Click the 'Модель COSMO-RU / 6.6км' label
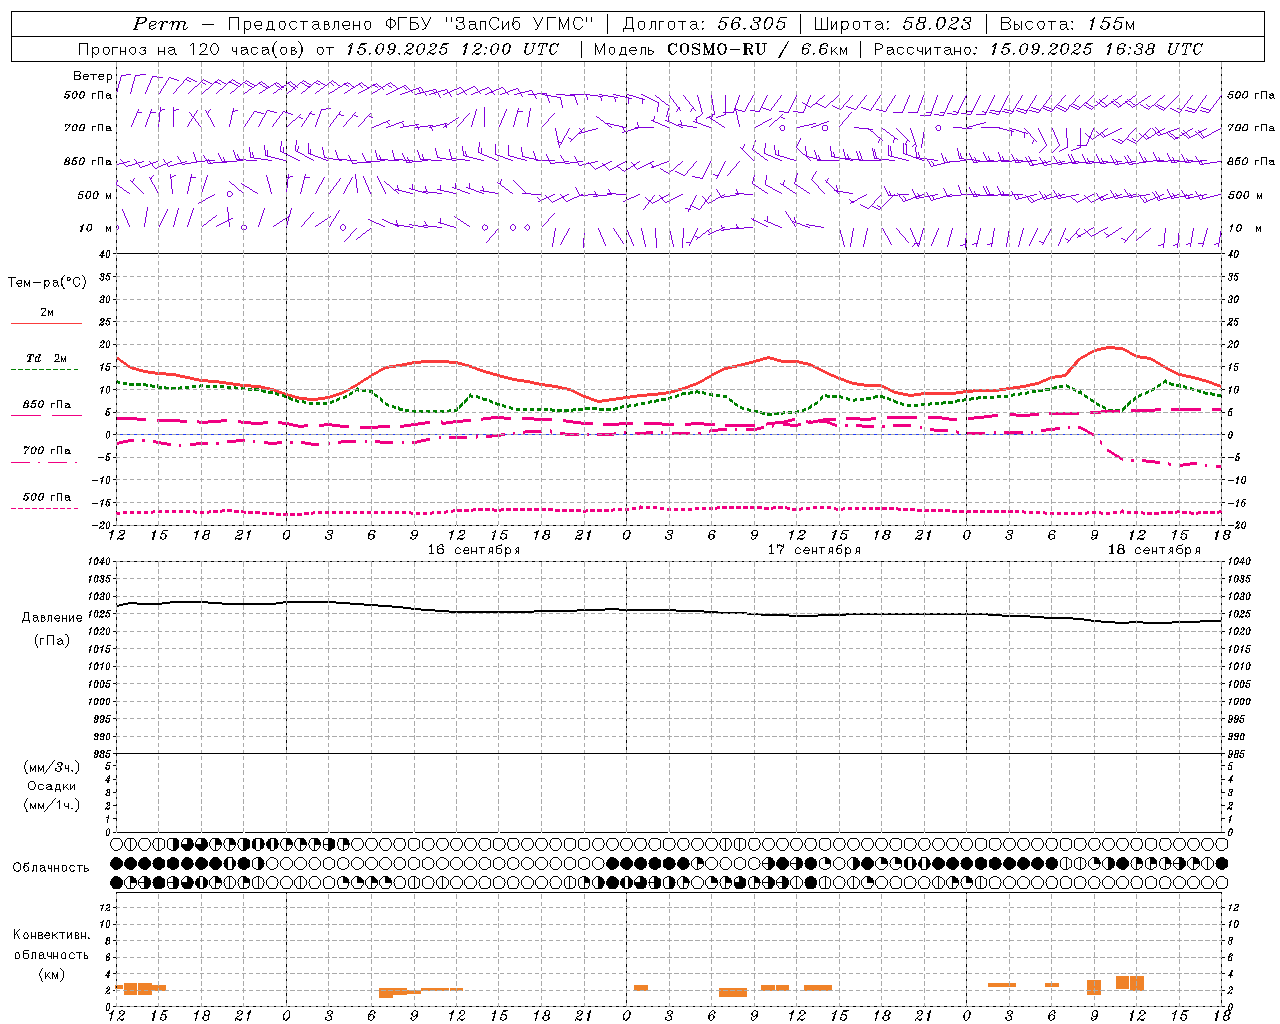 tap(721, 49)
